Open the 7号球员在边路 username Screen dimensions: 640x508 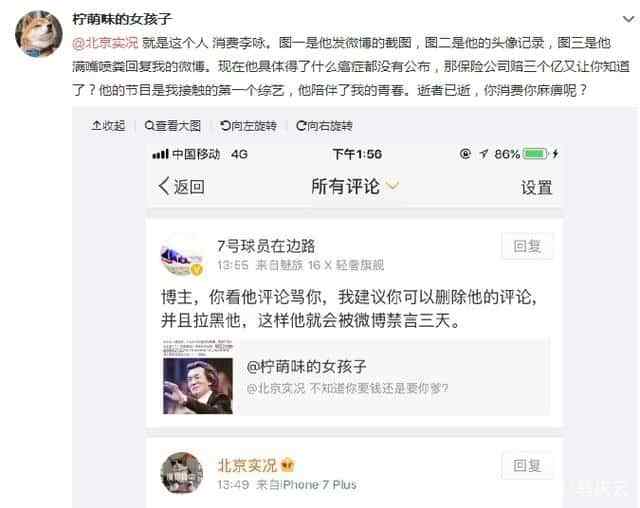[266, 246]
